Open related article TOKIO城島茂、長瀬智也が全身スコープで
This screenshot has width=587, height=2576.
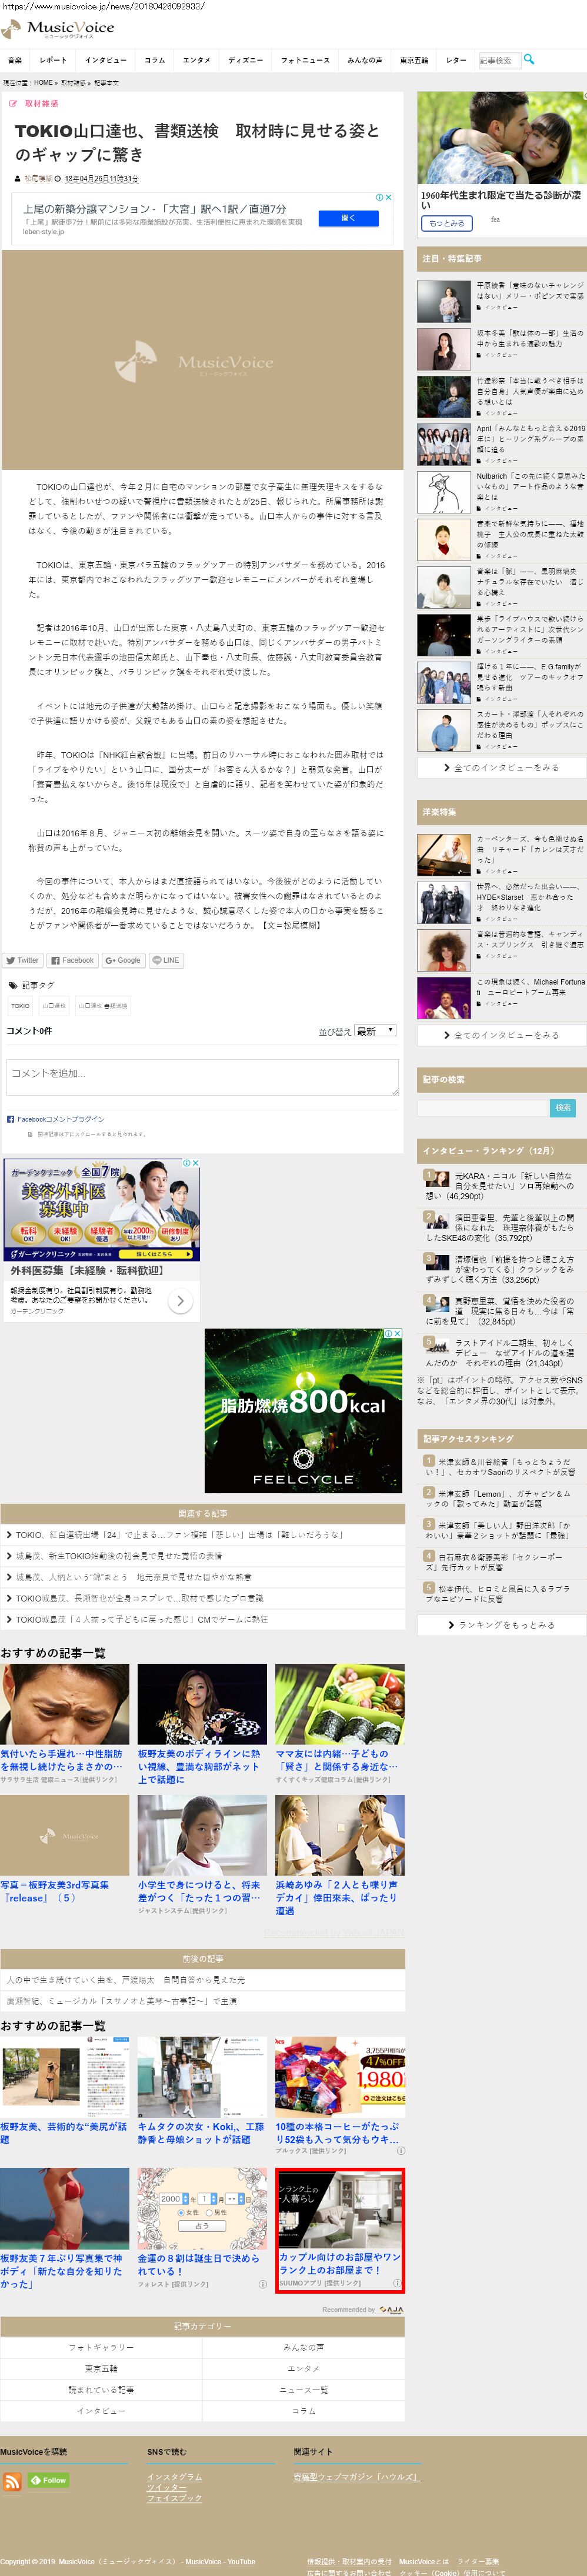coord(139,1598)
